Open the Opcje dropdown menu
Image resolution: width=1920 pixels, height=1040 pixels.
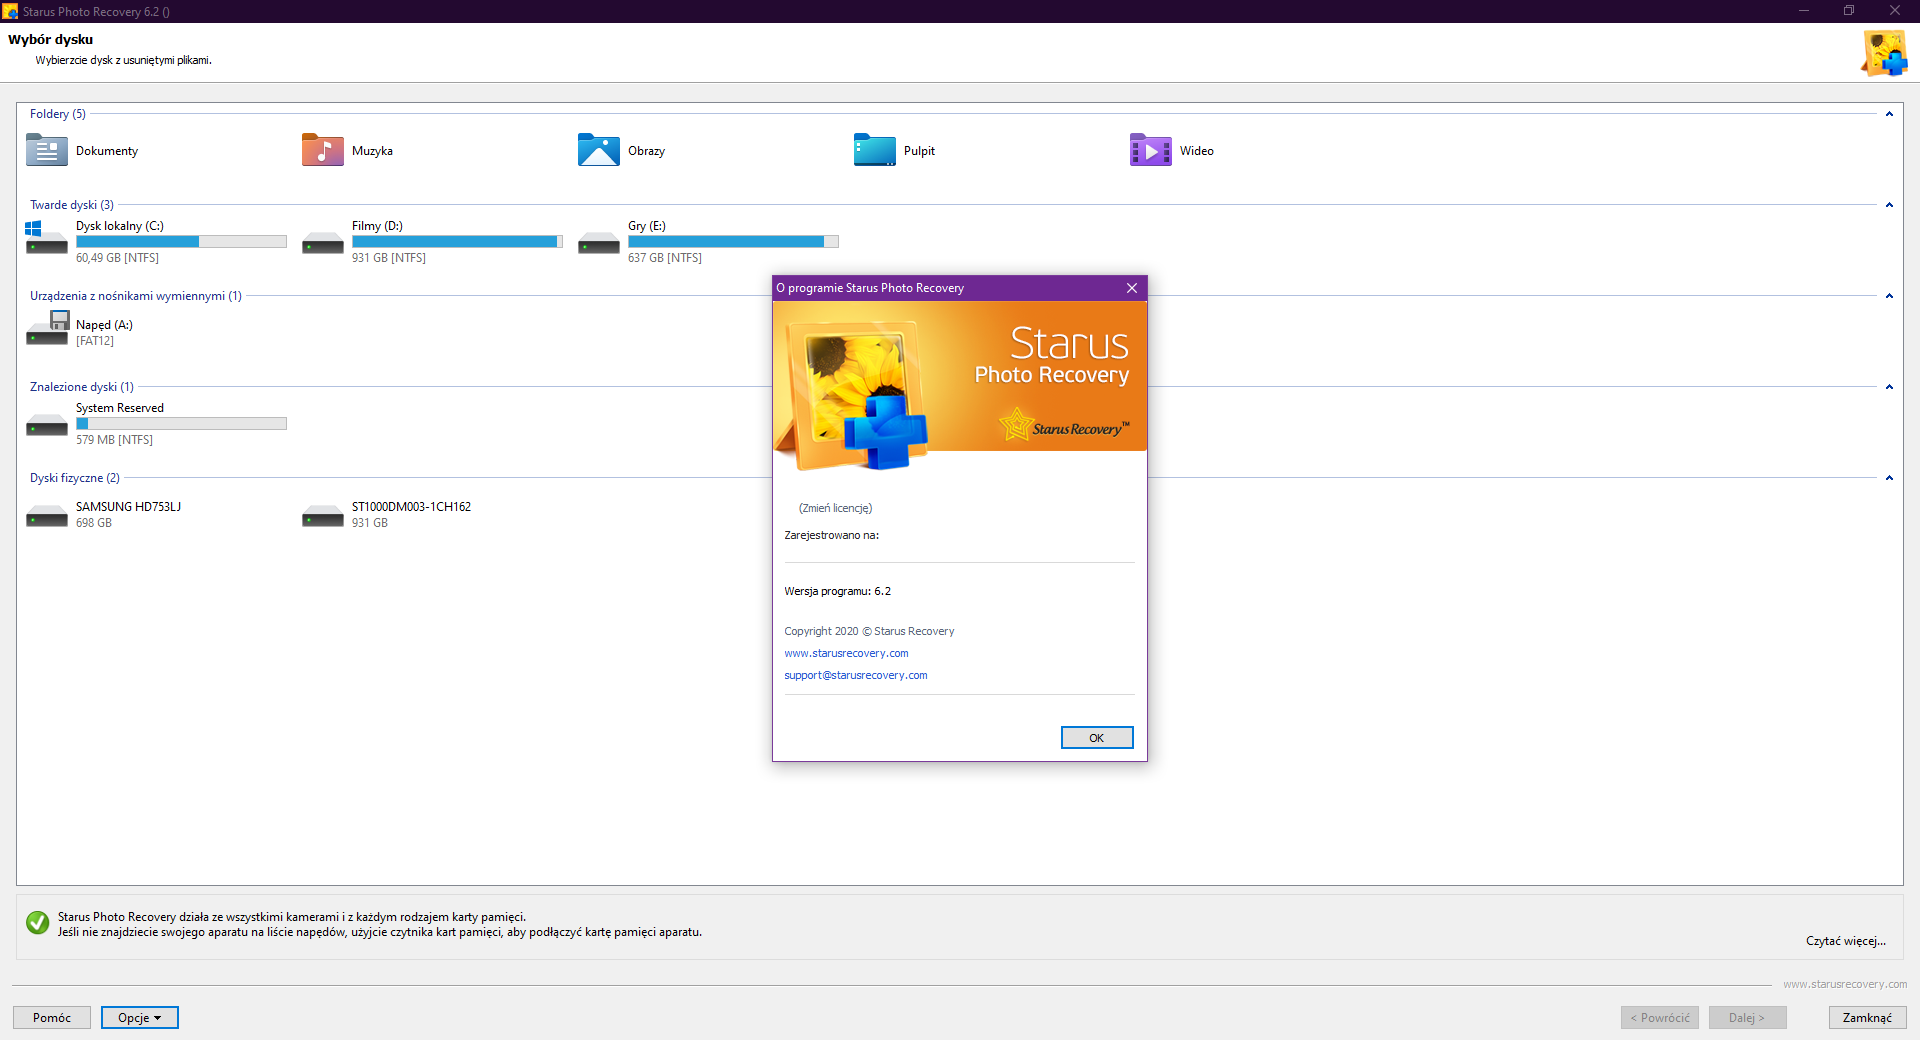[x=140, y=1017]
